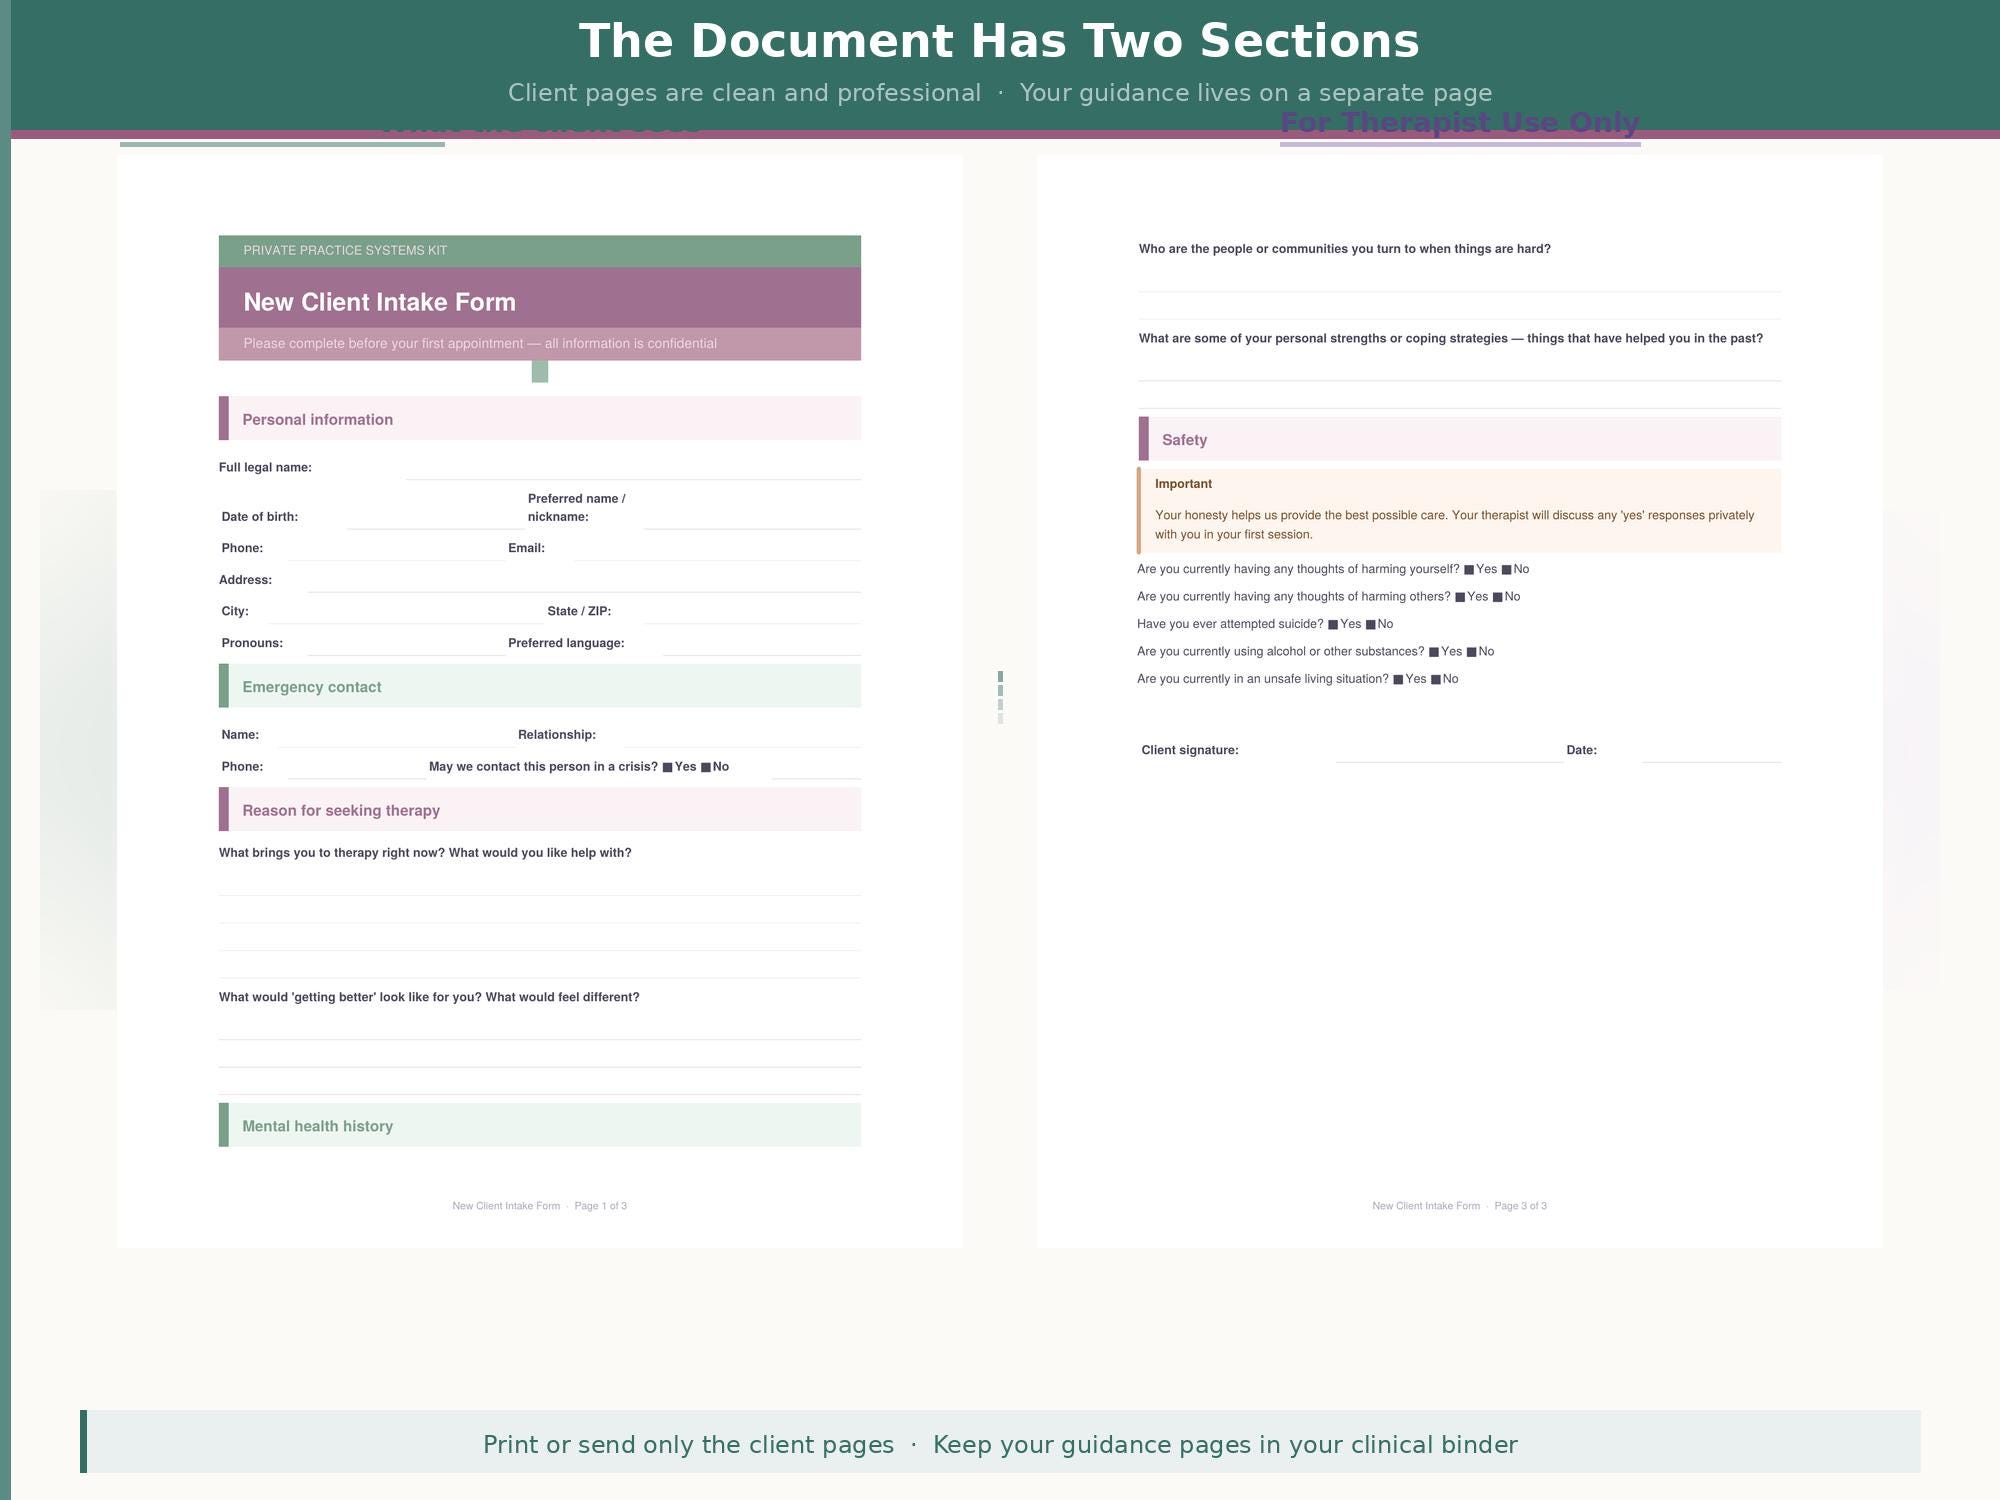The width and height of the screenshot is (2000, 1500).
Task: Click the Preferred language field
Action: tap(762, 644)
